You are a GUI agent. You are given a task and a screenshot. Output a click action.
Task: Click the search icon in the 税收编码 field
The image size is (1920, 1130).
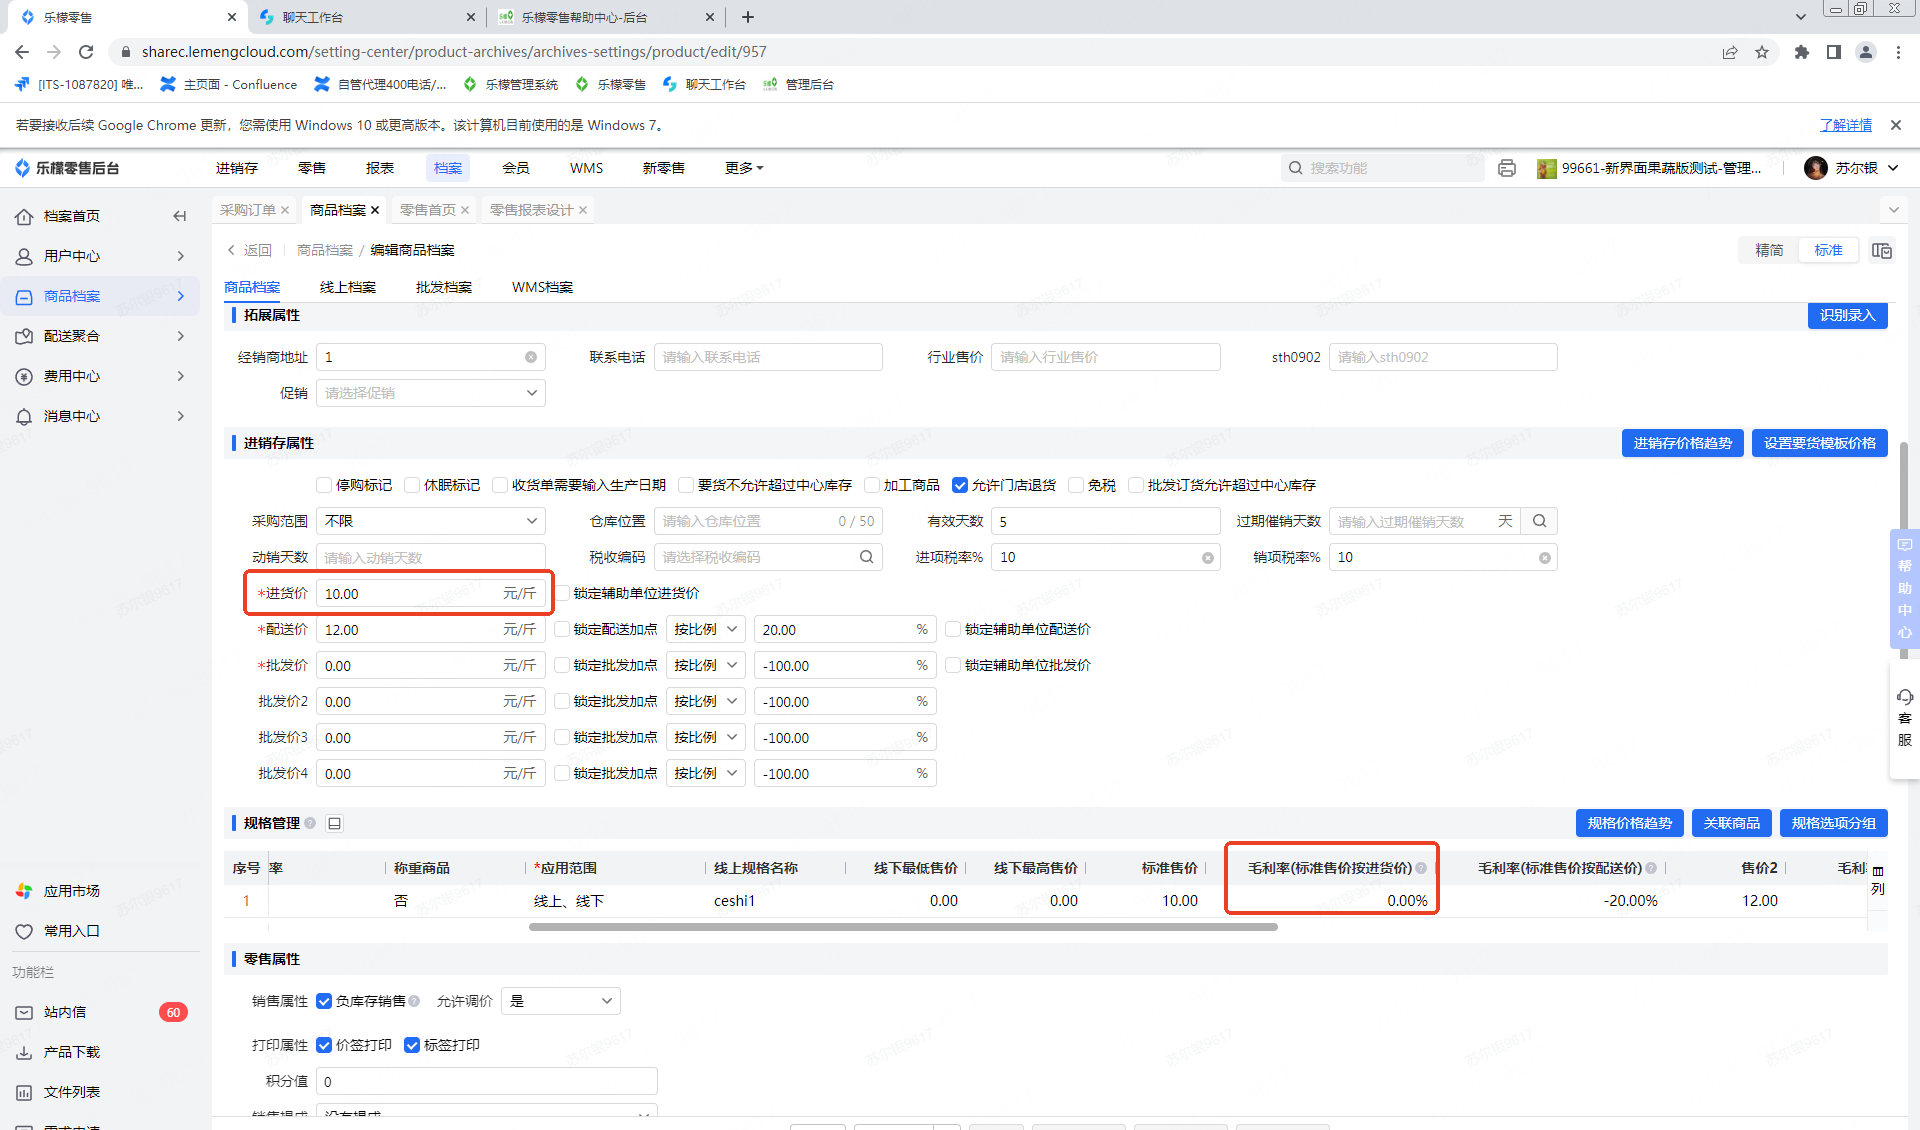[866, 557]
